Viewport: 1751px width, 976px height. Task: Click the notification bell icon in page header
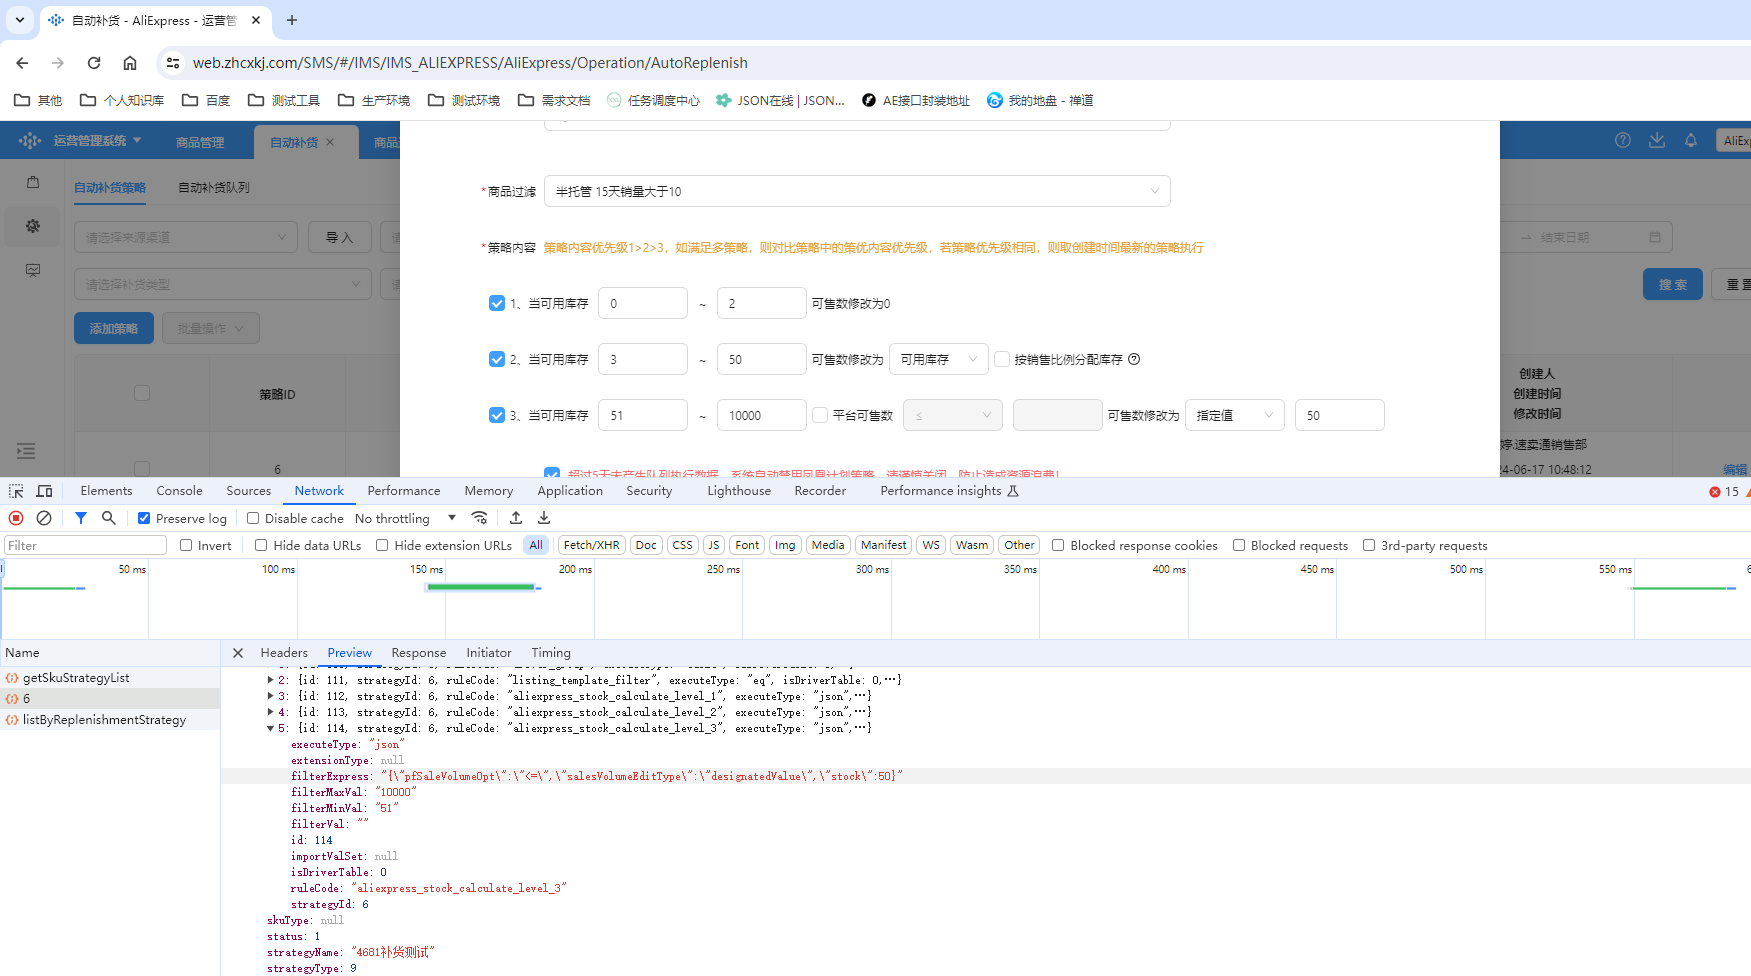click(1691, 141)
